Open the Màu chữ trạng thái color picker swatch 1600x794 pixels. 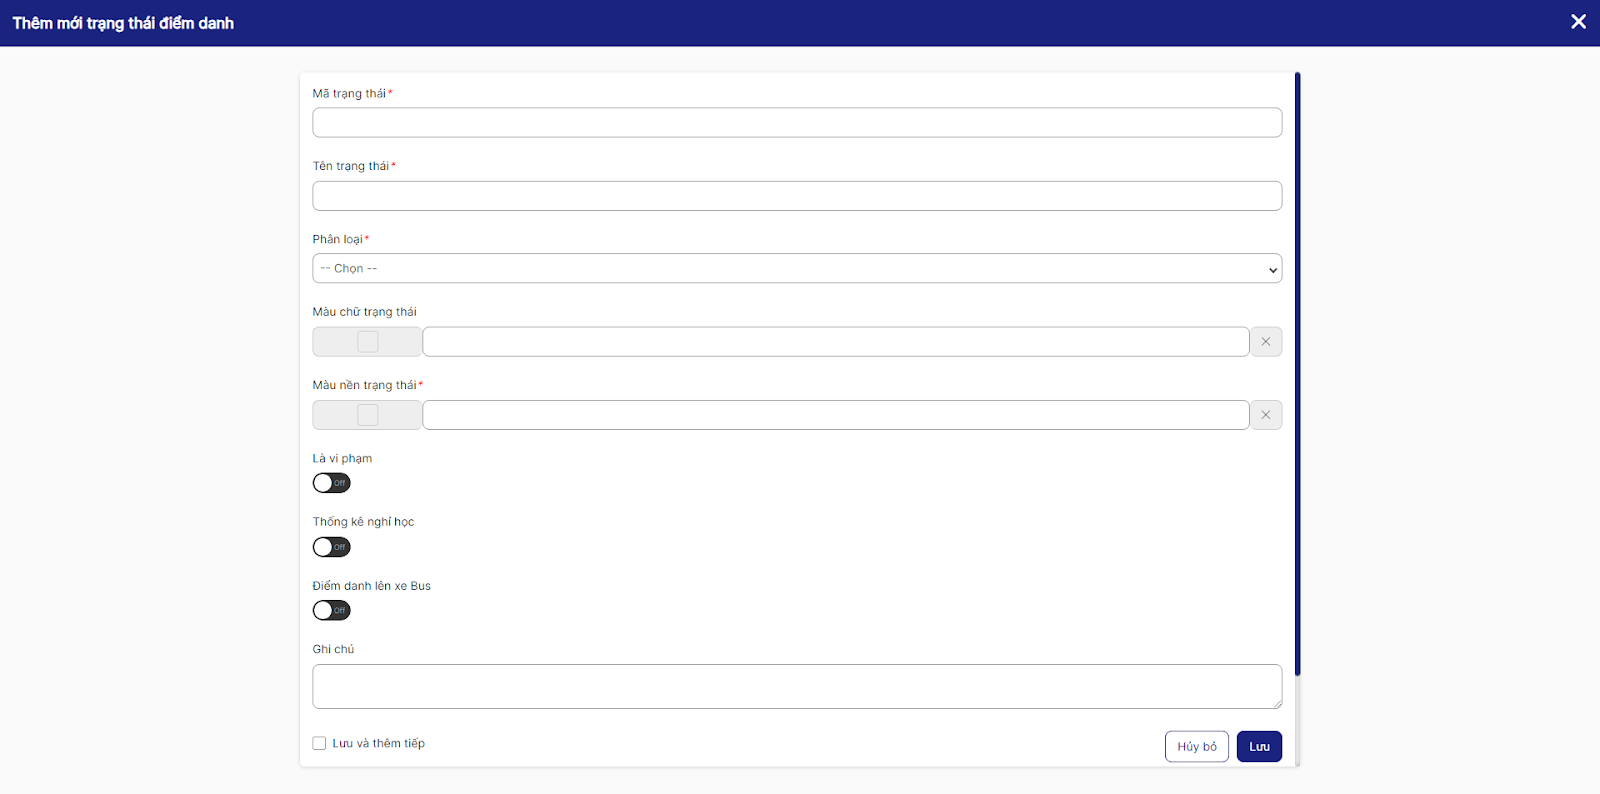pyautogui.click(x=367, y=342)
